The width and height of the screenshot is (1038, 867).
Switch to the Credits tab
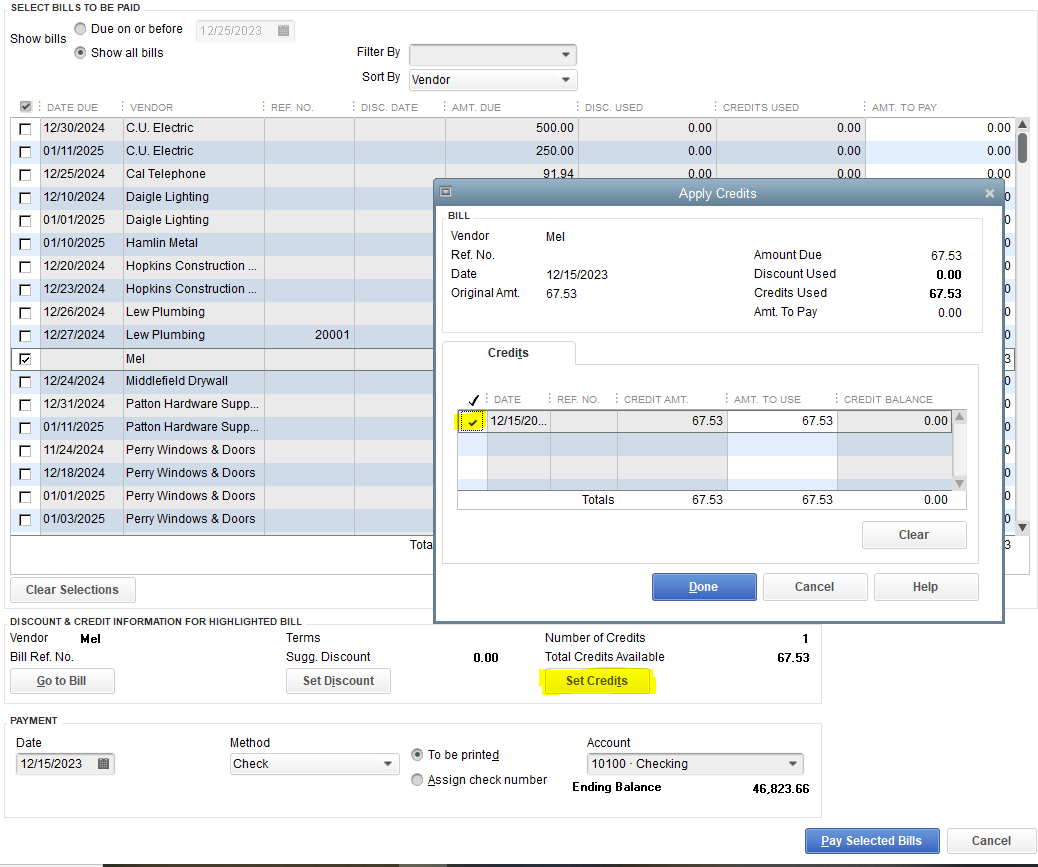[x=508, y=353]
